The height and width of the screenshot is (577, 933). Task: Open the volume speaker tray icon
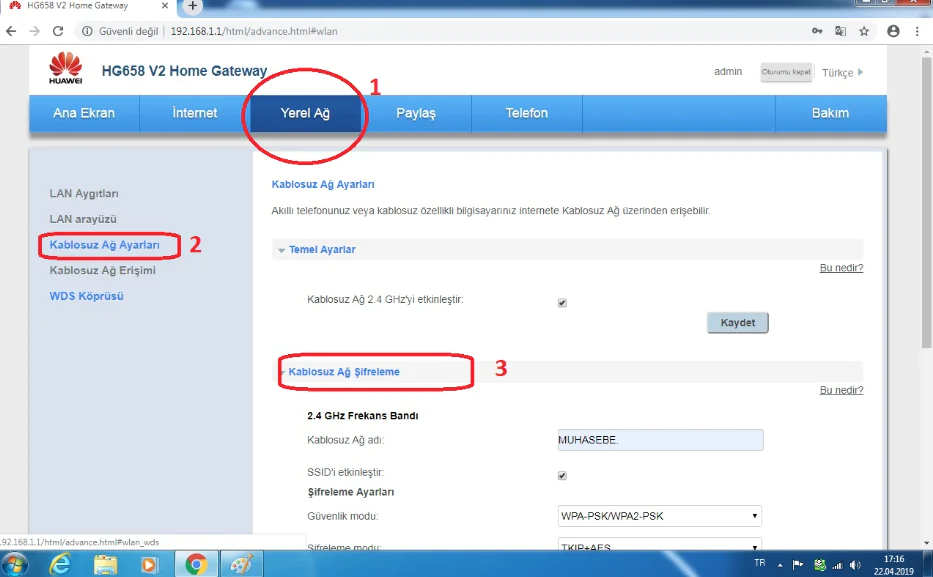pyautogui.click(x=855, y=565)
